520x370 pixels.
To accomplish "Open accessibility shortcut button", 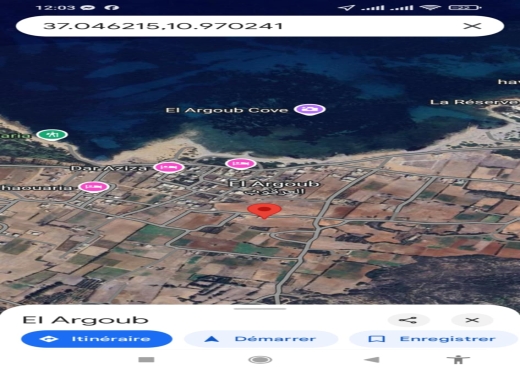I will [458, 359].
